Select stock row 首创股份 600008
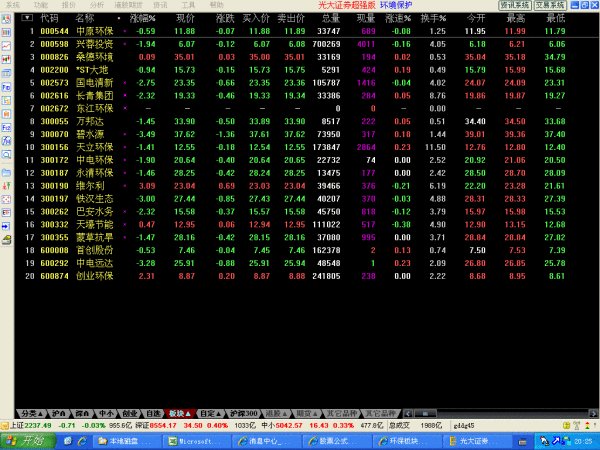 [298, 250]
